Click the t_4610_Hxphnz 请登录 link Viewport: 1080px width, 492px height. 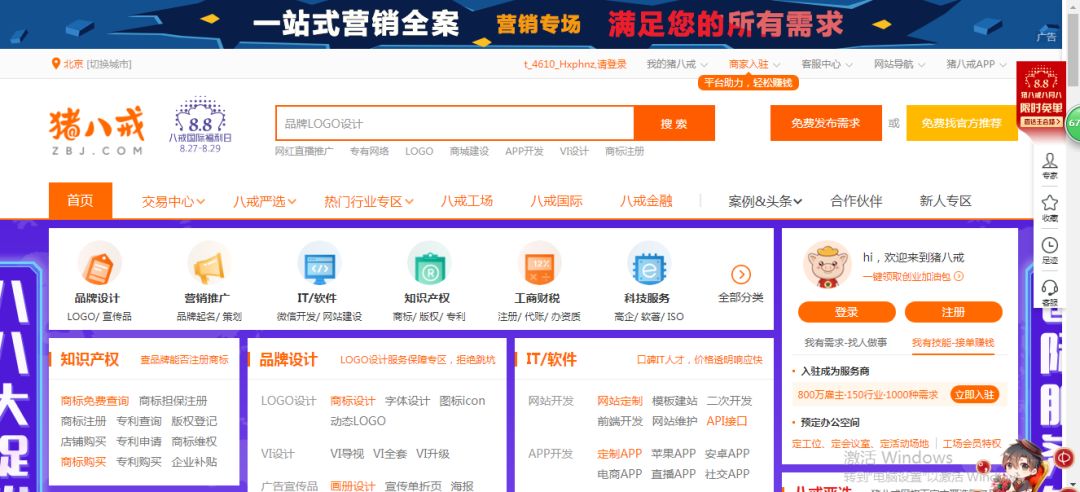[575, 64]
